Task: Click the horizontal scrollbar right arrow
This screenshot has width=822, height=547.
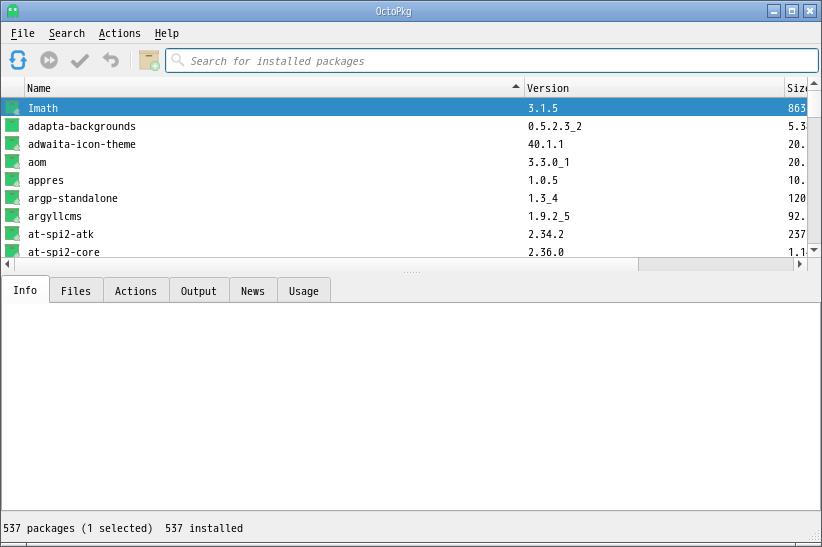Action: [x=800, y=264]
